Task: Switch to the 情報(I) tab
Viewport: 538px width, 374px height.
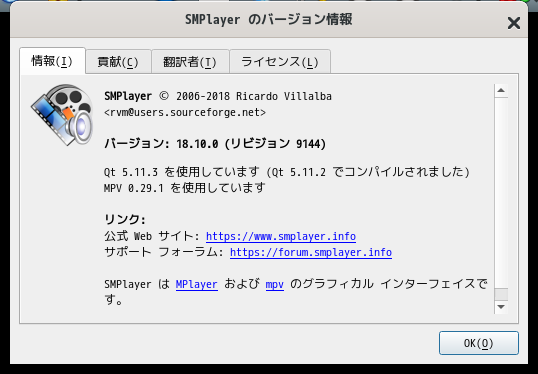Action: (52, 61)
